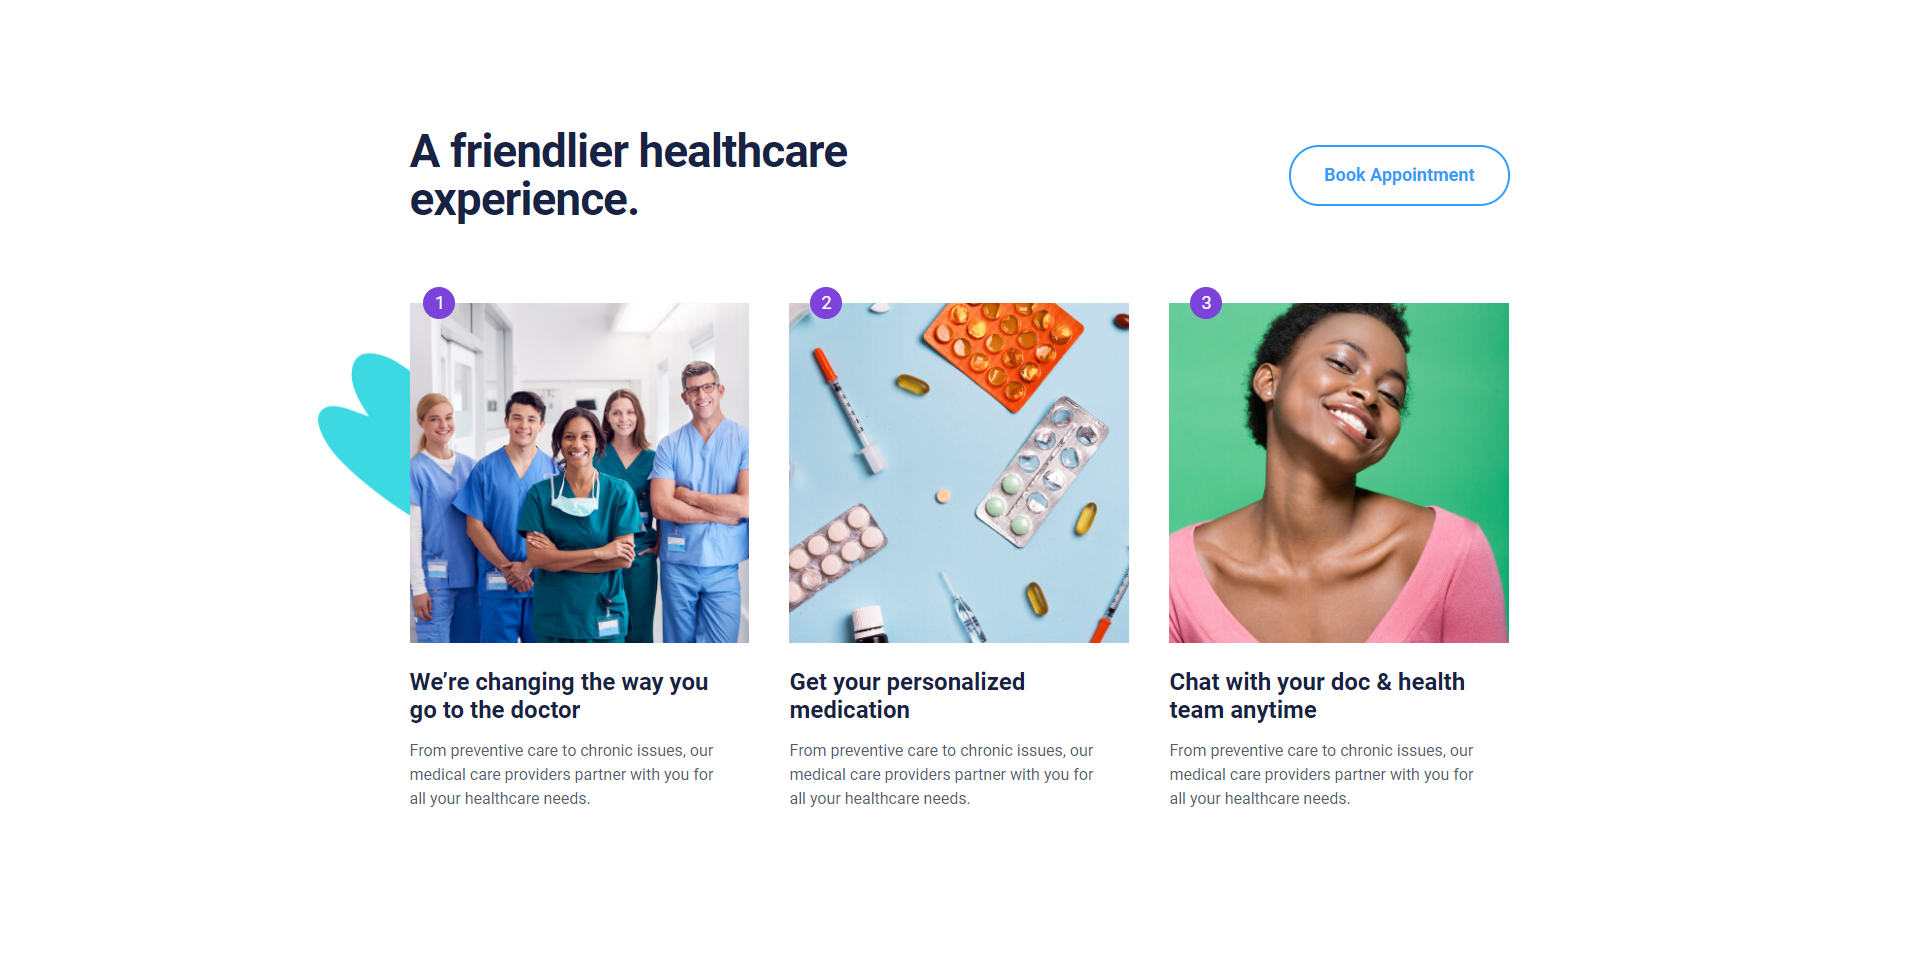Click the description under the chat card title
Viewport: 1920px width, 954px height.
coord(1321,774)
